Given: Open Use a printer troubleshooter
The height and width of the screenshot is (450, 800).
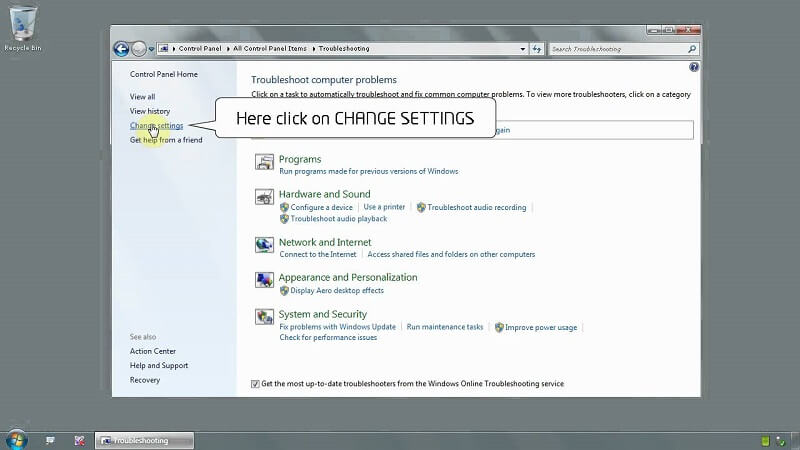Looking at the screenshot, I should 384,207.
